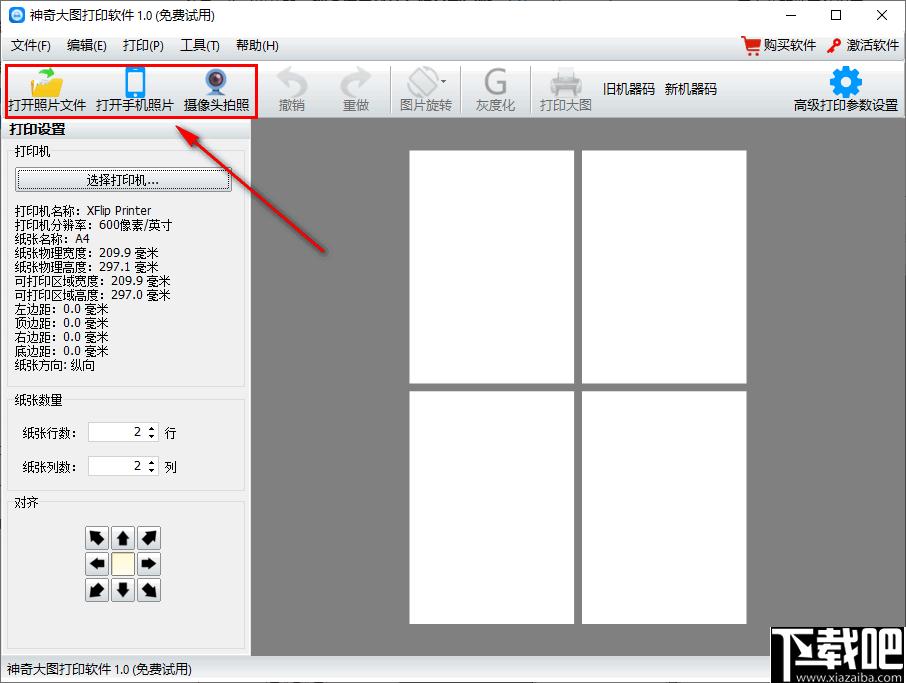Click the 选择打印机... button

[123, 180]
